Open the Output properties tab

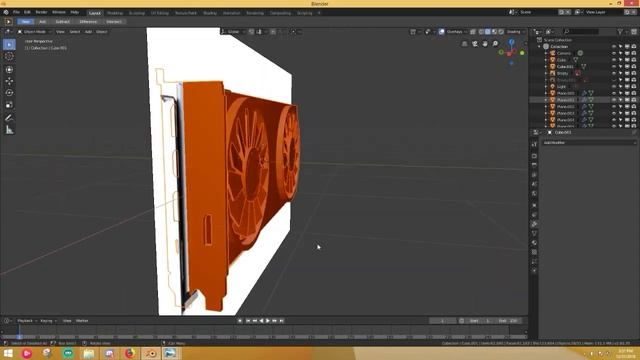click(x=534, y=165)
